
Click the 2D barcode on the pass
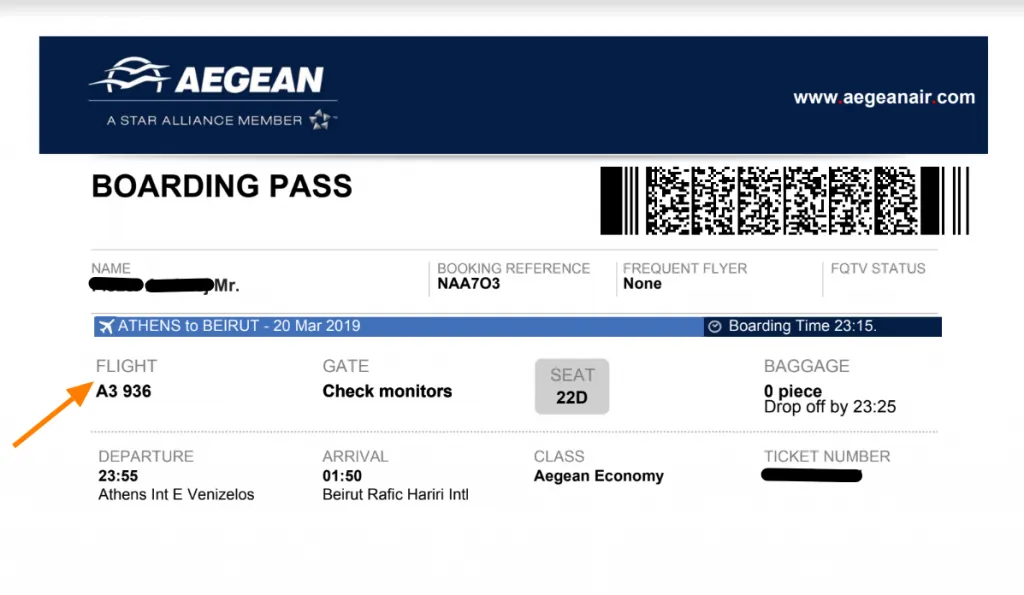point(784,201)
